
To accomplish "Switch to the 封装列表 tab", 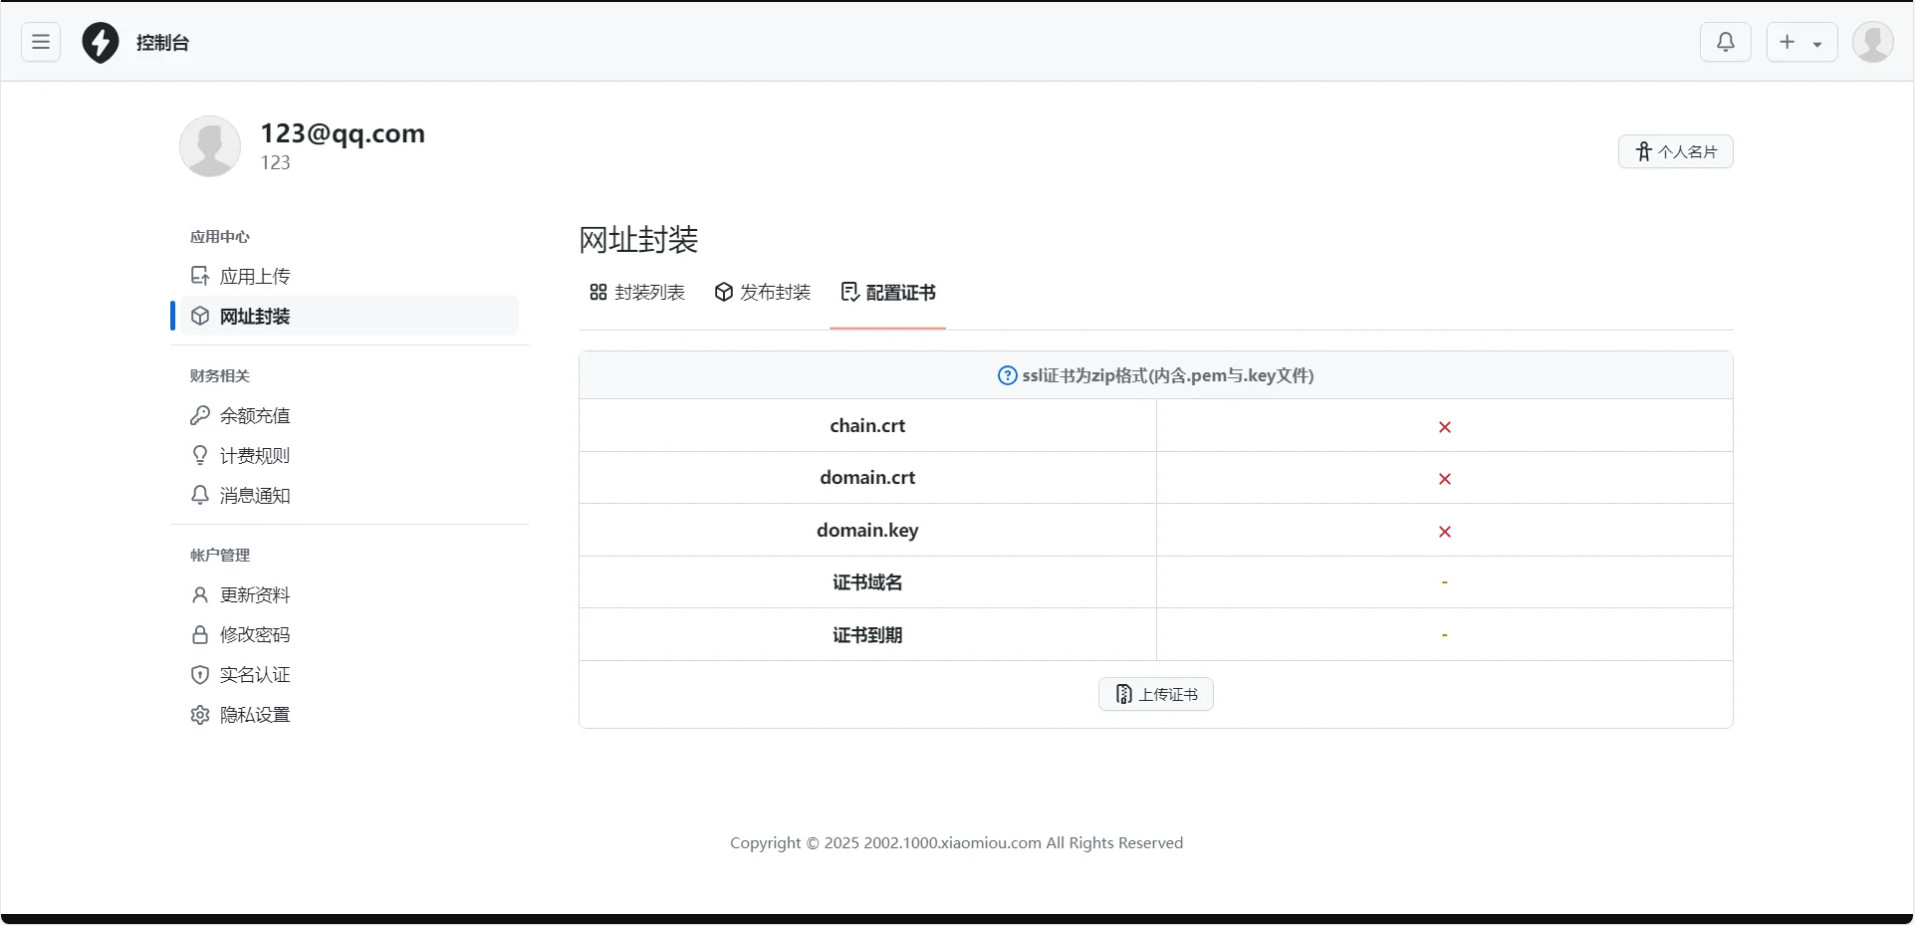I will click(x=637, y=292).
